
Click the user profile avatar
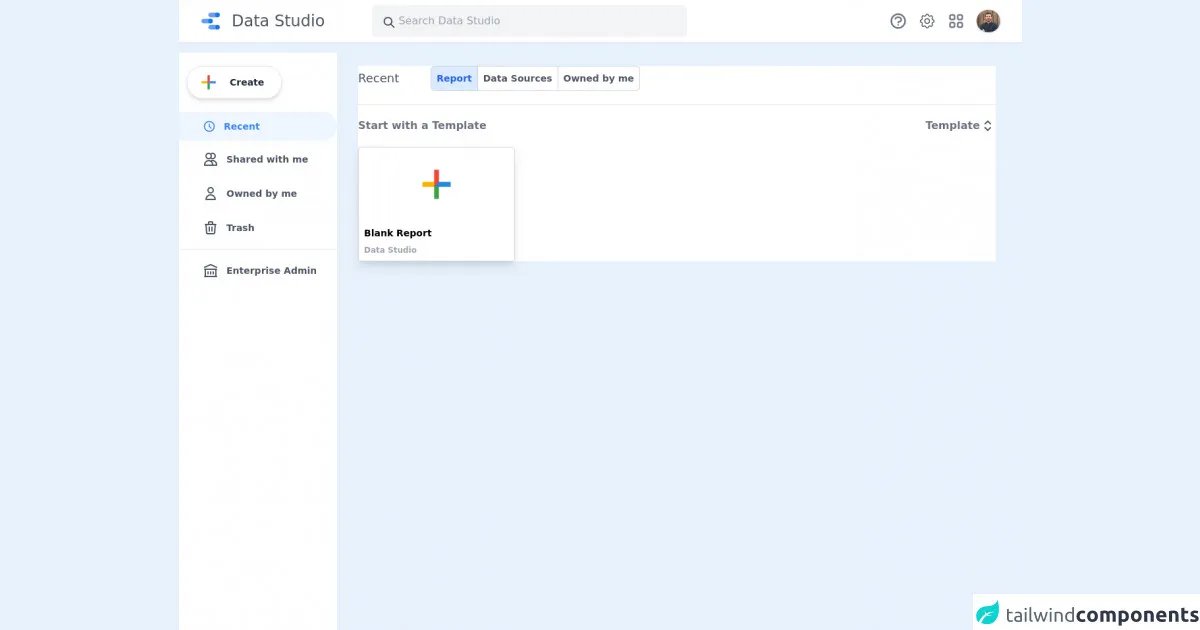coord(988,21)
